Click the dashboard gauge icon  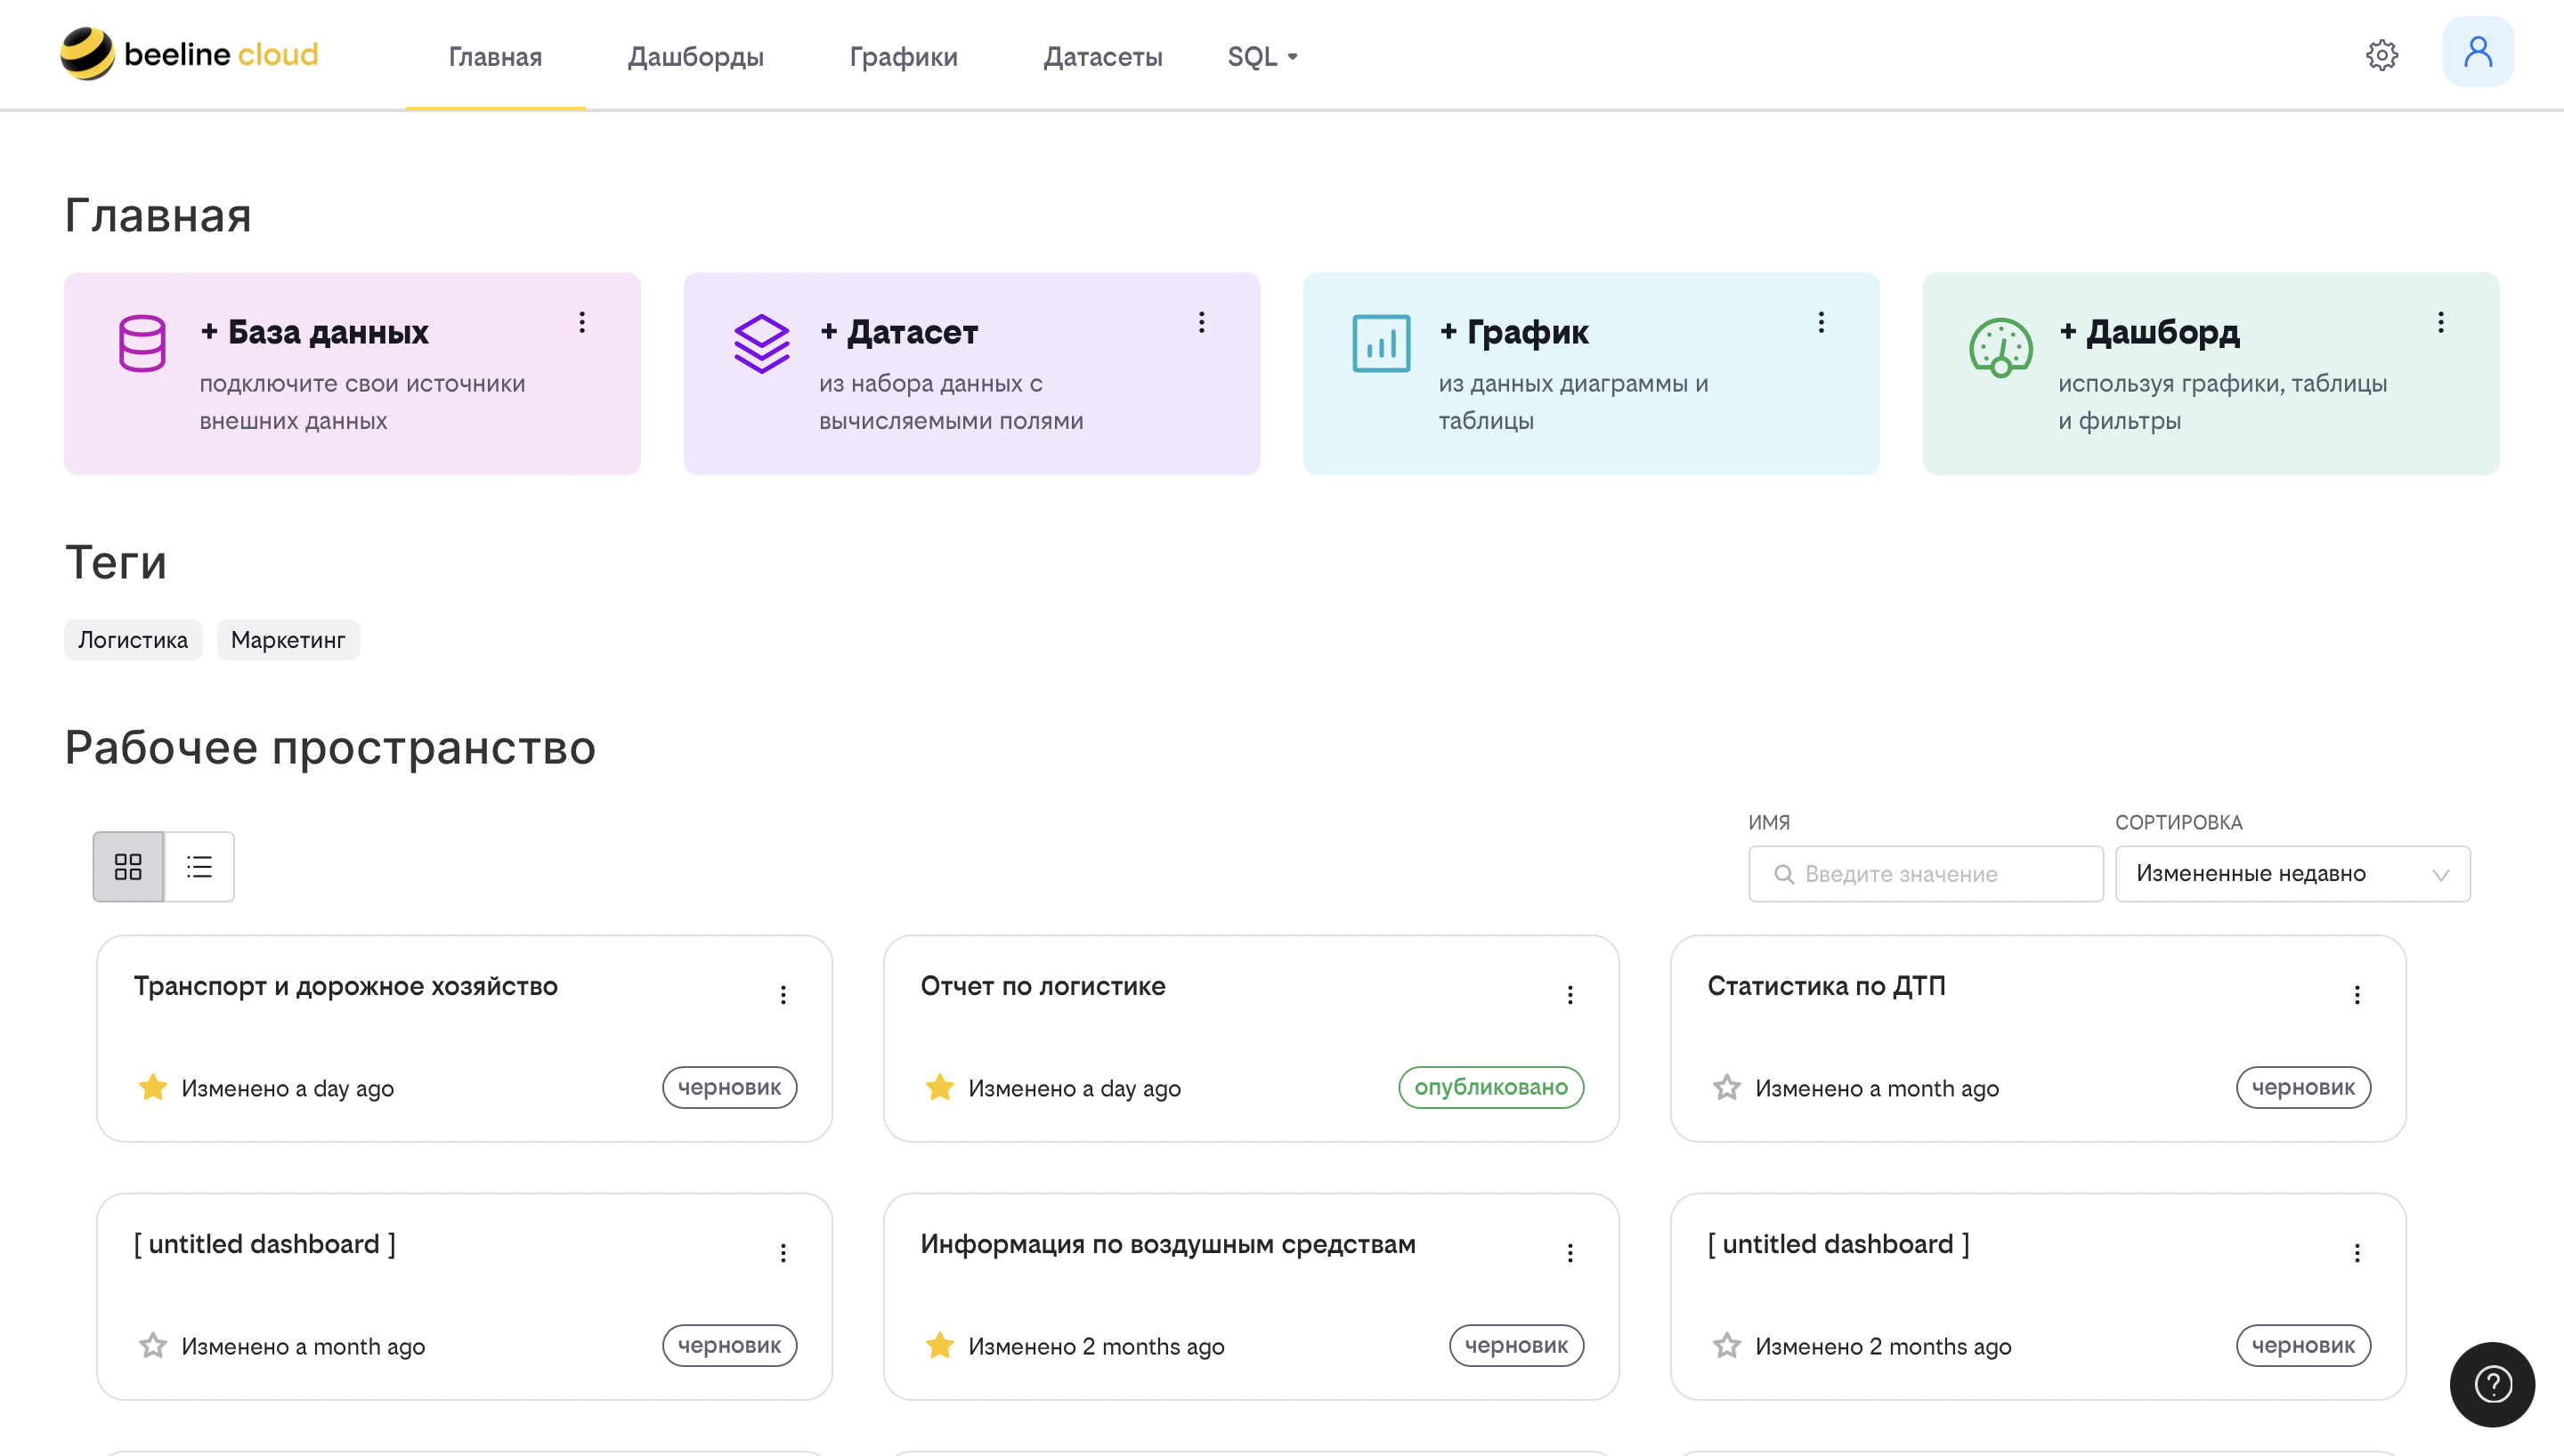[2000, 346]
